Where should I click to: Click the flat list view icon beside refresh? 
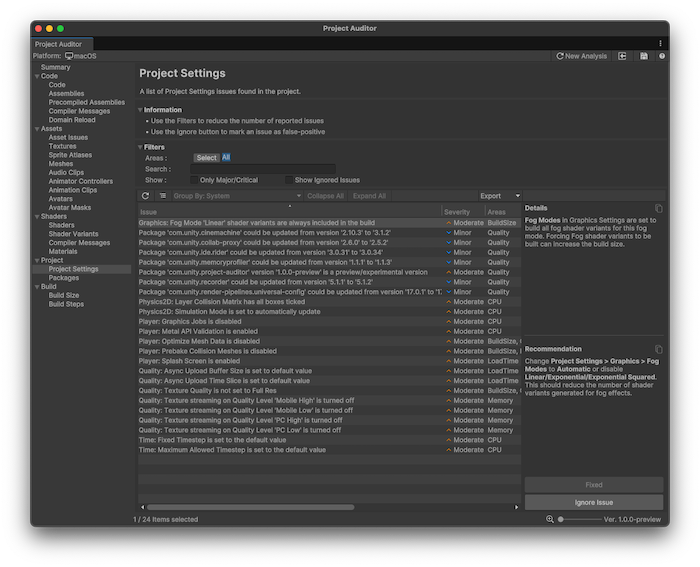(x=163, y=196)
